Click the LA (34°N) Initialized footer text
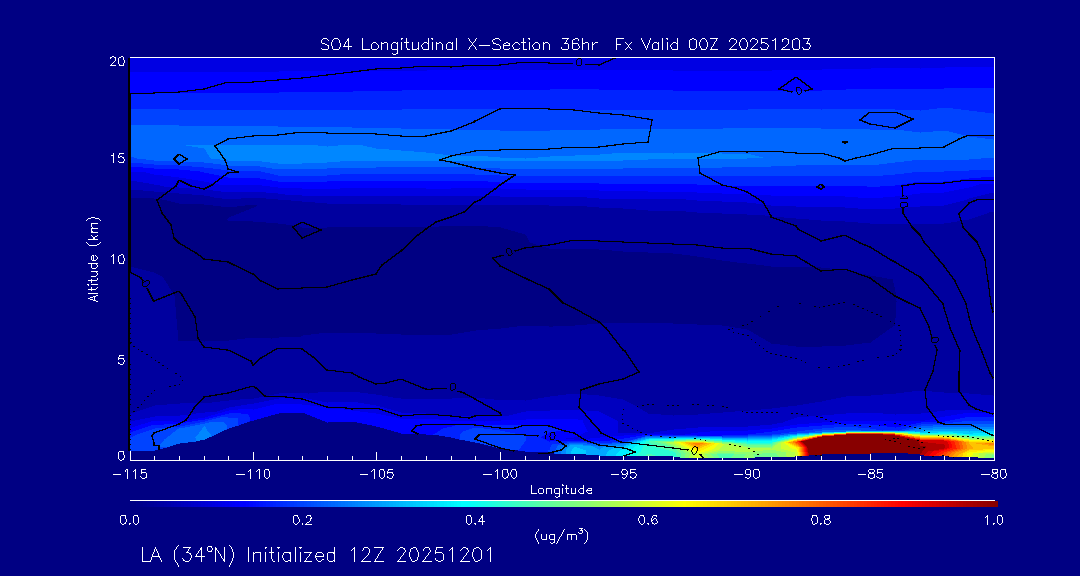Image resolution: width=1080 pixels, height=576 pixels. [x=316, y=555]
